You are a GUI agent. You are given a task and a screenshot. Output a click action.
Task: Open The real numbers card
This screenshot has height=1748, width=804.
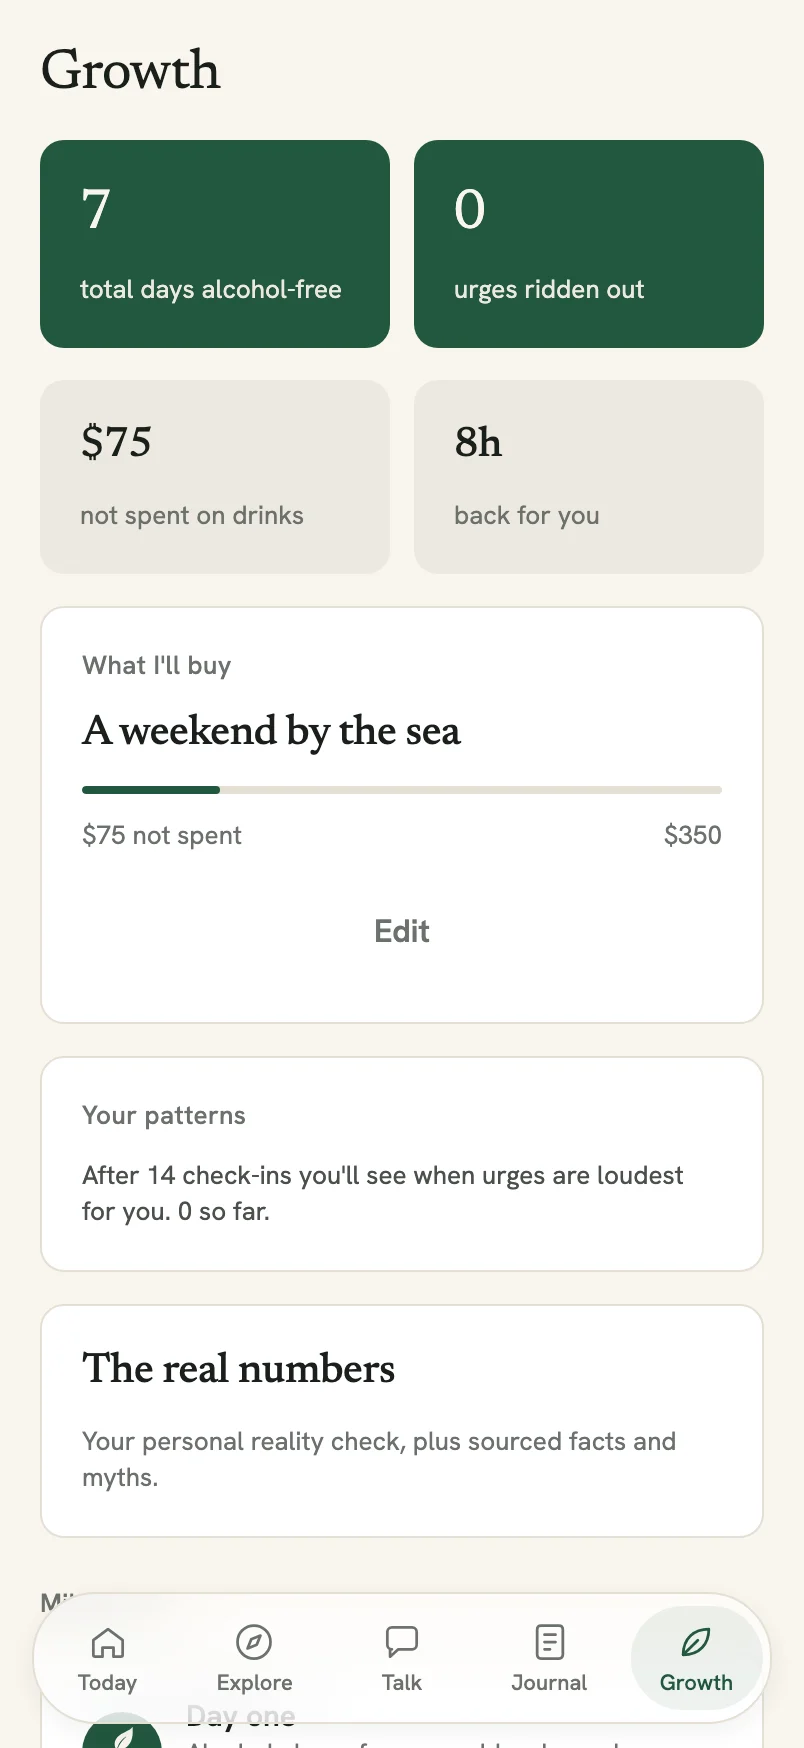pyautogui.click(x=402, y=1421)
